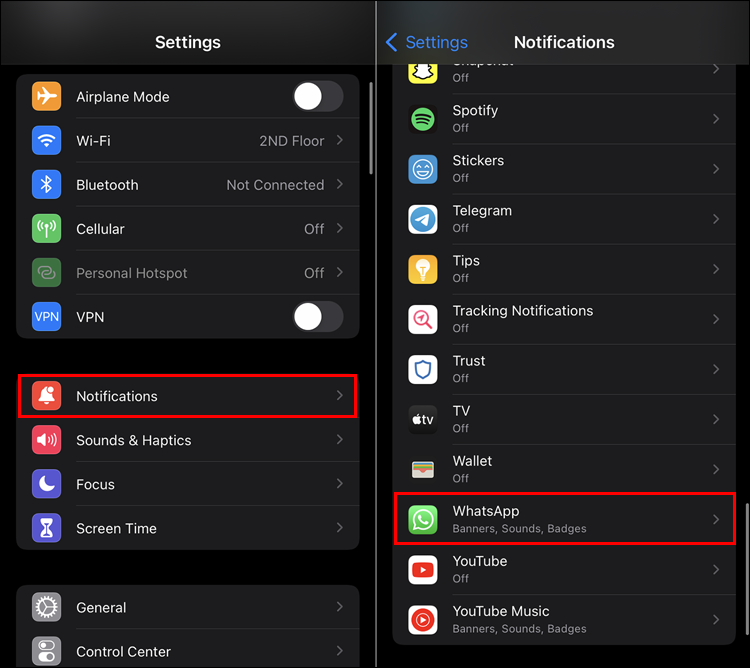Tap the 'Off' status under YouTube
This screenshot has height=668, width=750.
pyautogui.click(x=461, y=579)
